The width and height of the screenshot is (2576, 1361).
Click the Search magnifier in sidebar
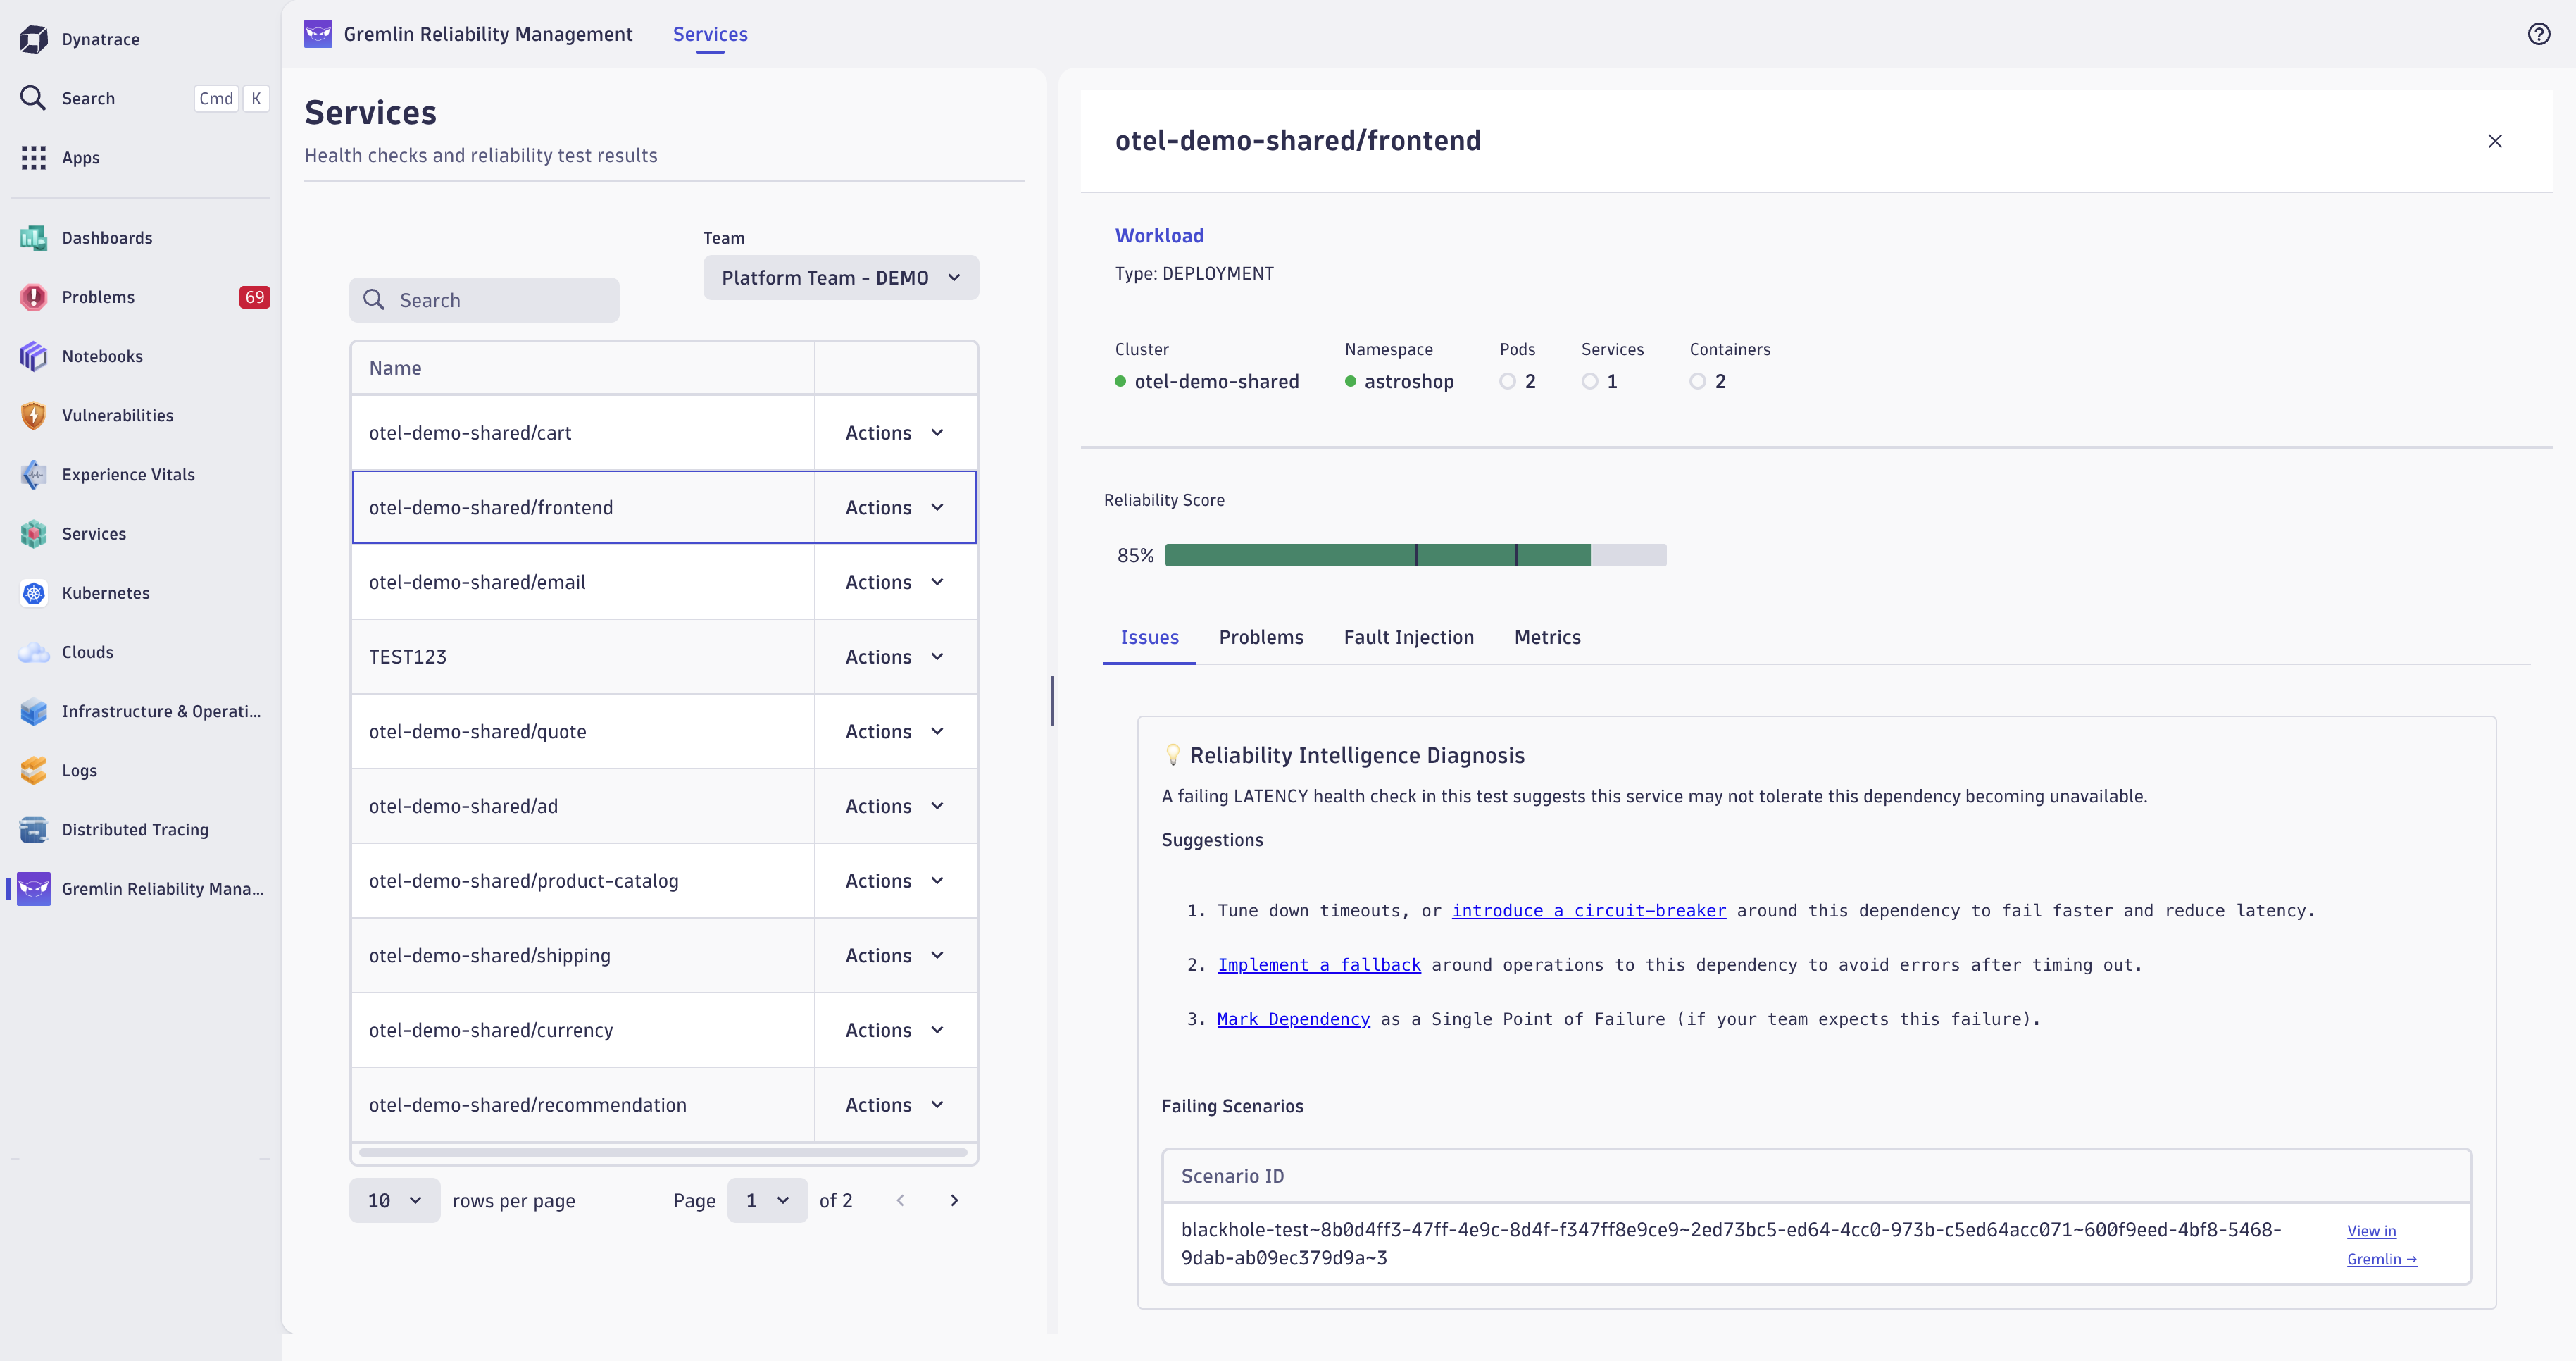[x=33, y=98]
